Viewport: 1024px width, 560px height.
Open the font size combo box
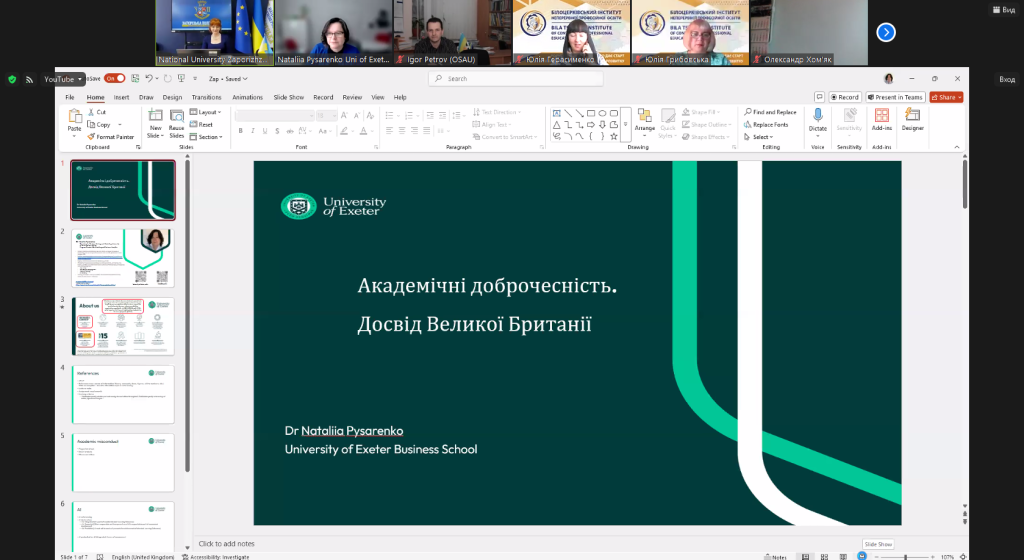(326, 116)
